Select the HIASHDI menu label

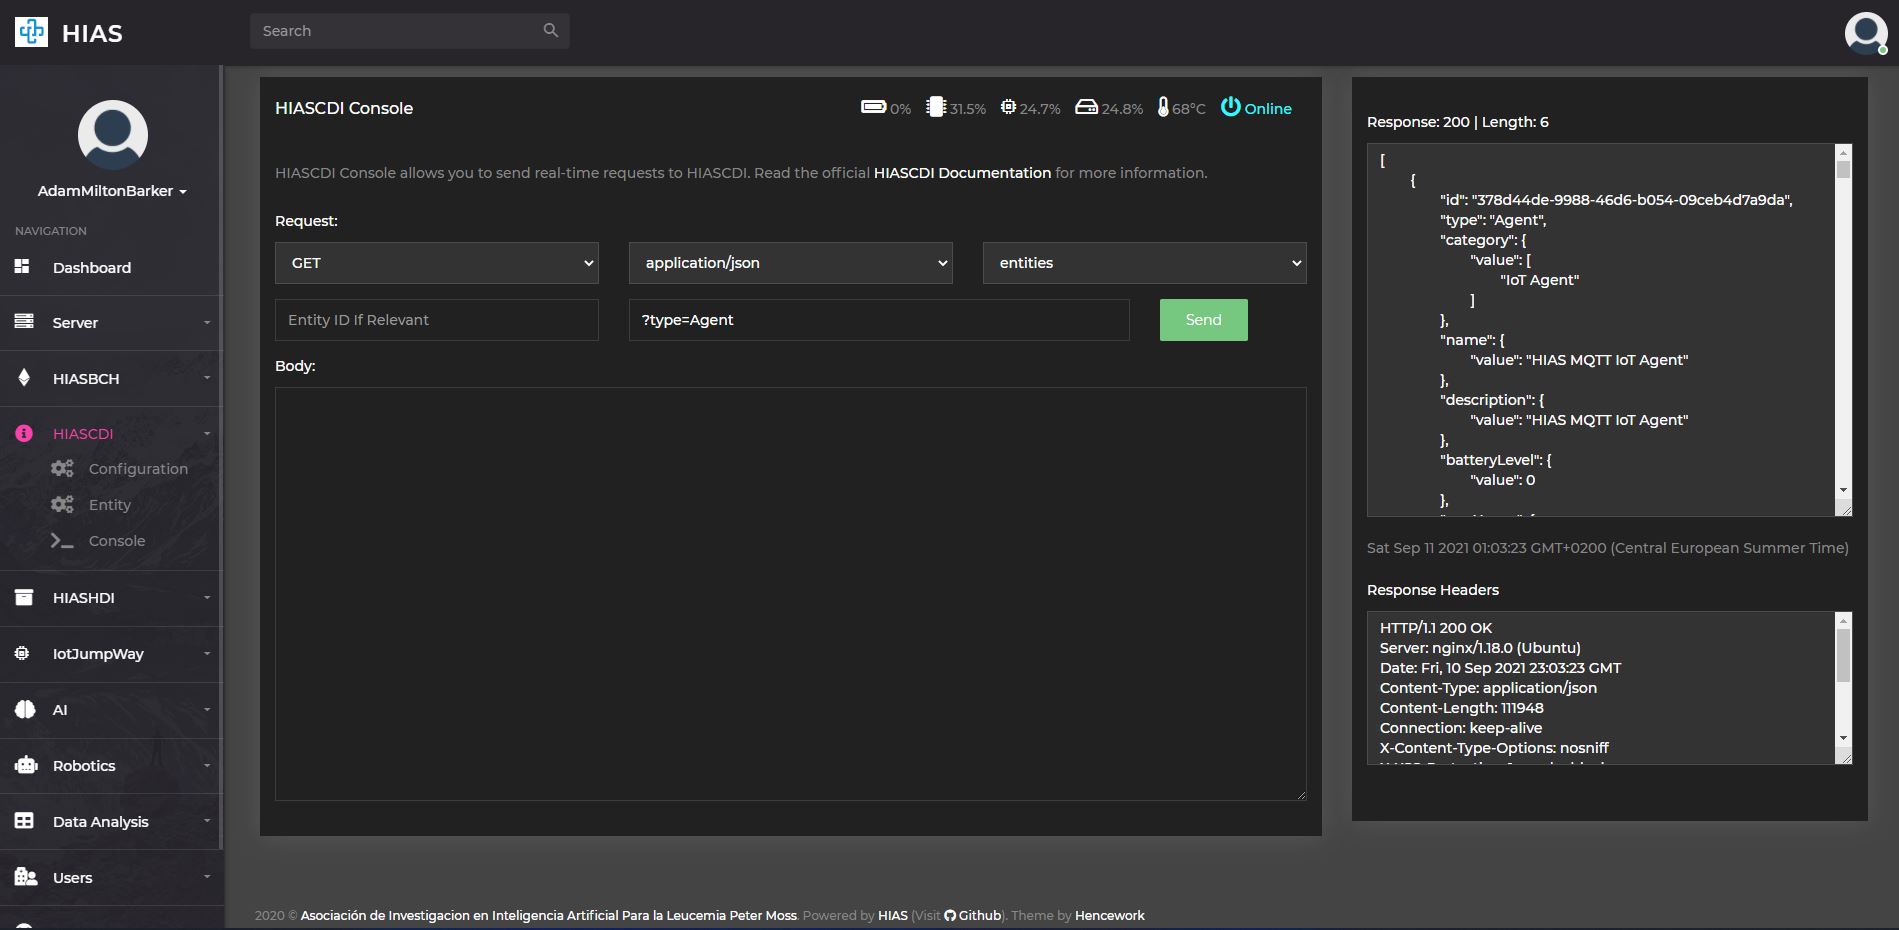(x=84, y=597)
